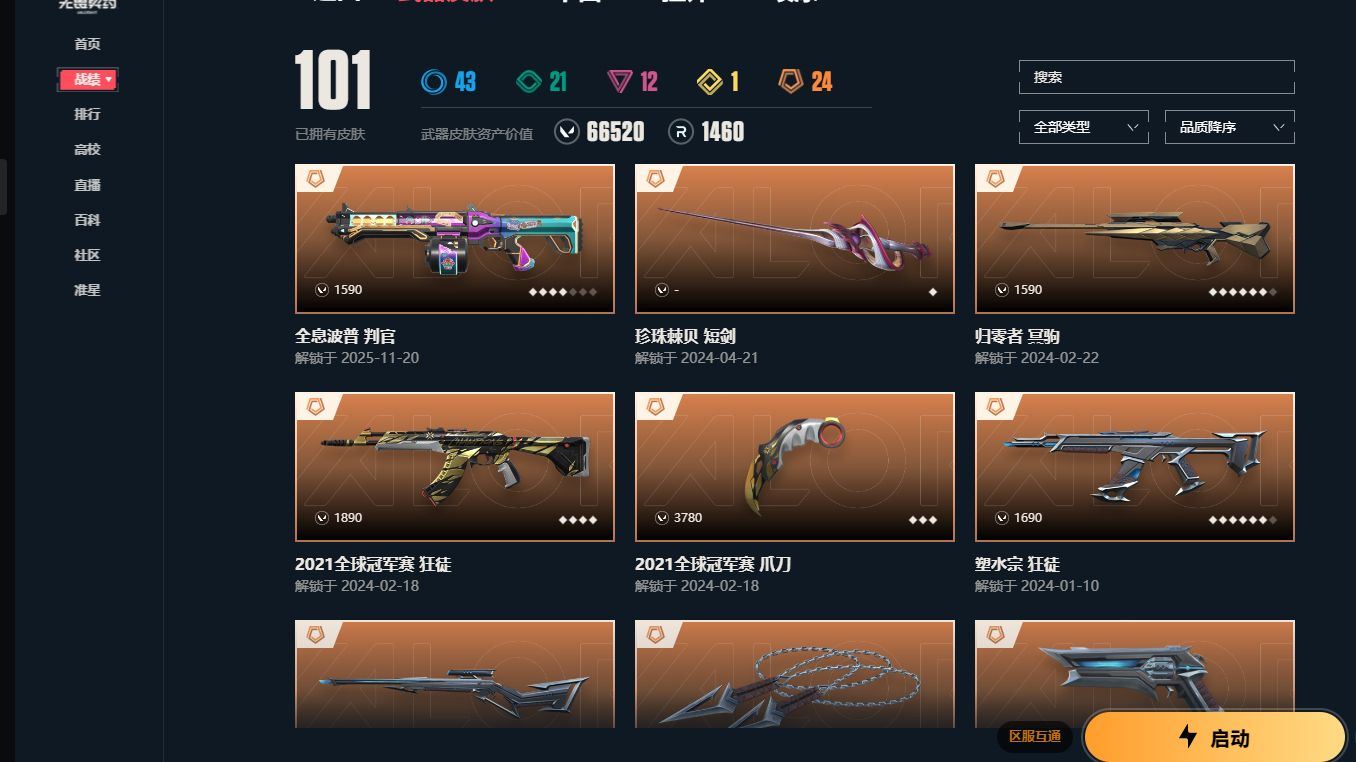Open the 全部类型 type filter dropdown

(x=1084, y=127)
